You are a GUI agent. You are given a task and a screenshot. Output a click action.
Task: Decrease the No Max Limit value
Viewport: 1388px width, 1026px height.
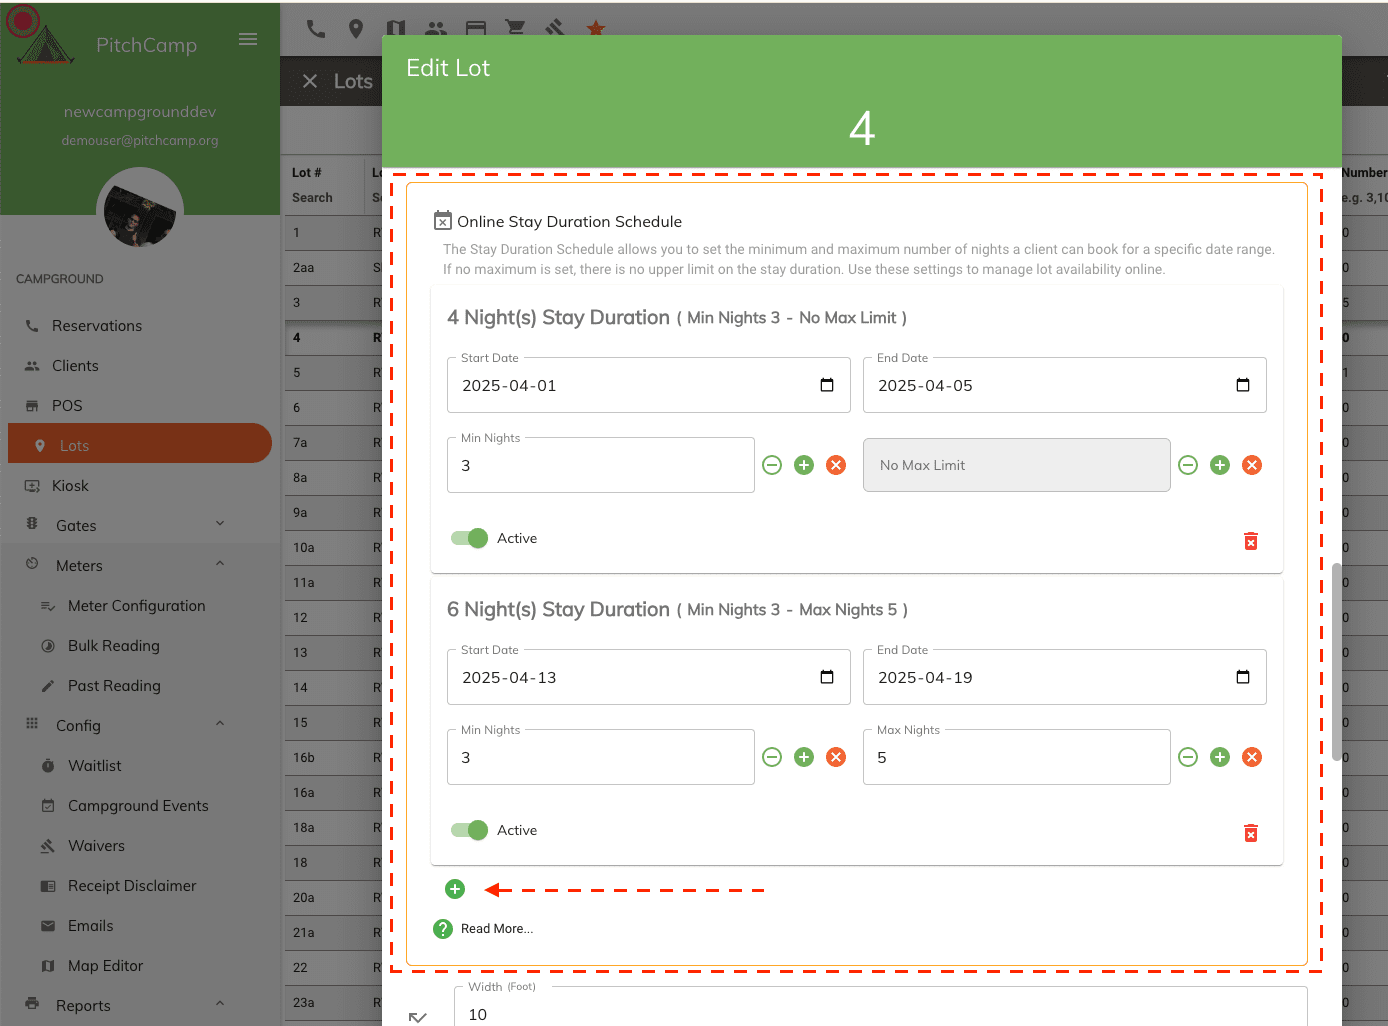pos(1188,465)
